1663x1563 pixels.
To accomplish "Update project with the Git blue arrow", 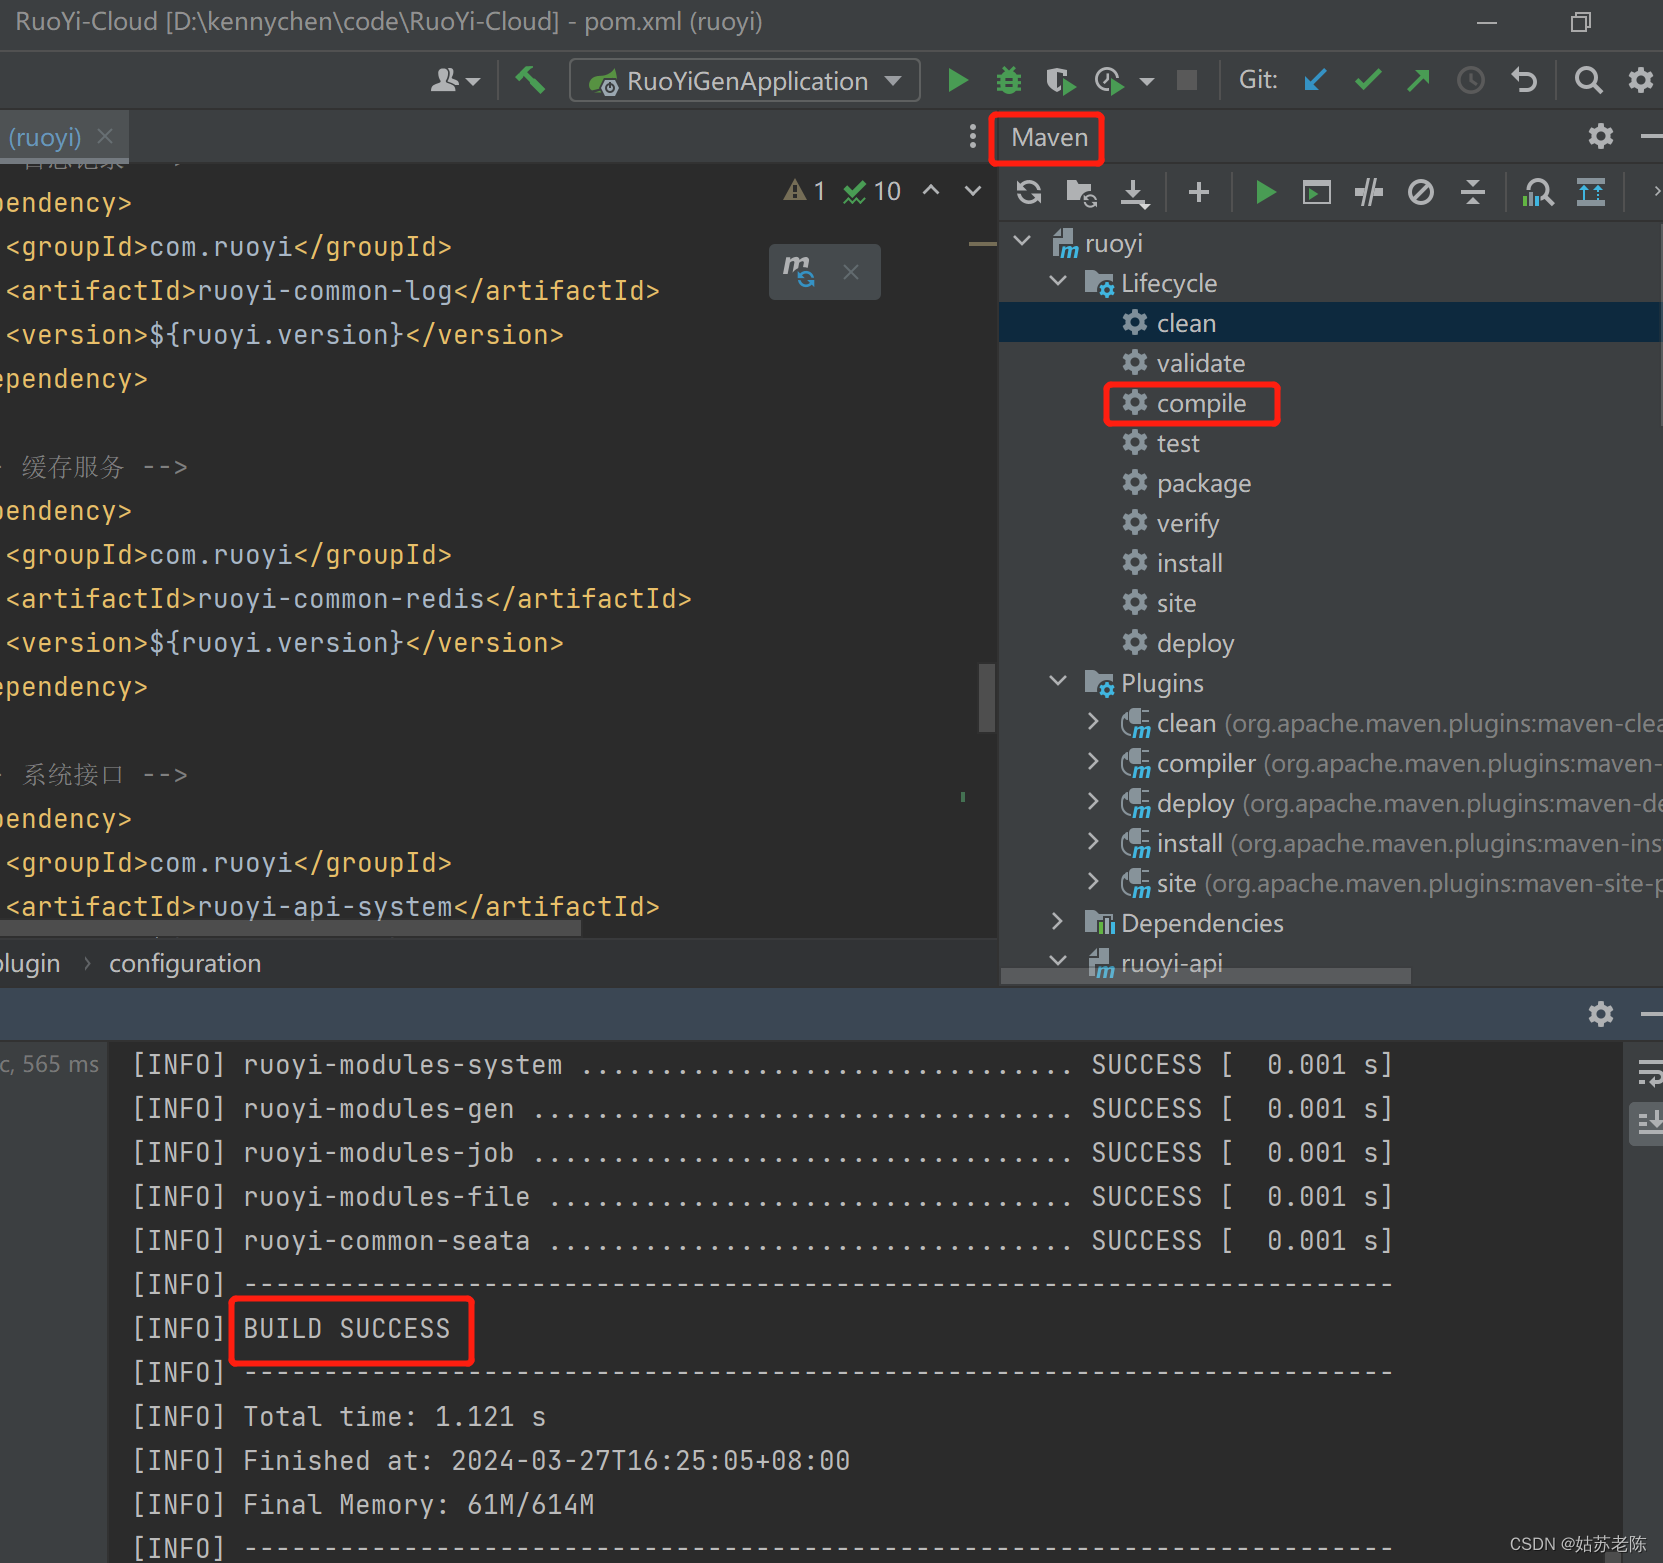I will [x=1315, y=80].
